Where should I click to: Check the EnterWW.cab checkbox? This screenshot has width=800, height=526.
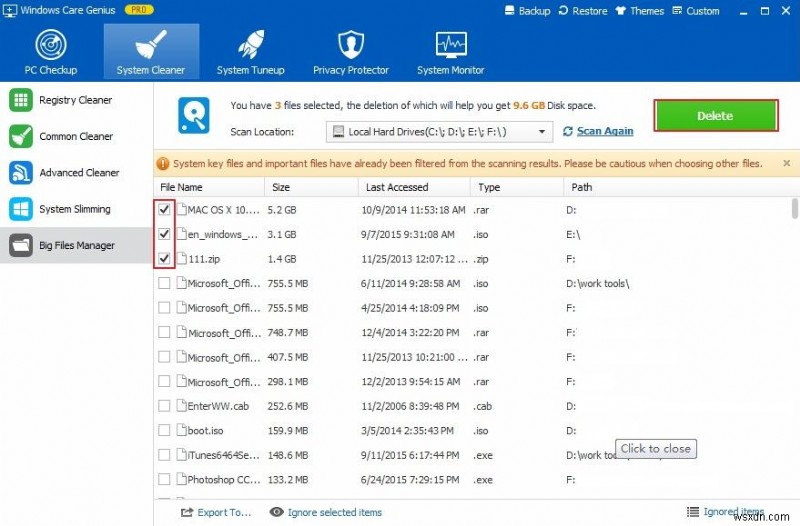(164, 406)
